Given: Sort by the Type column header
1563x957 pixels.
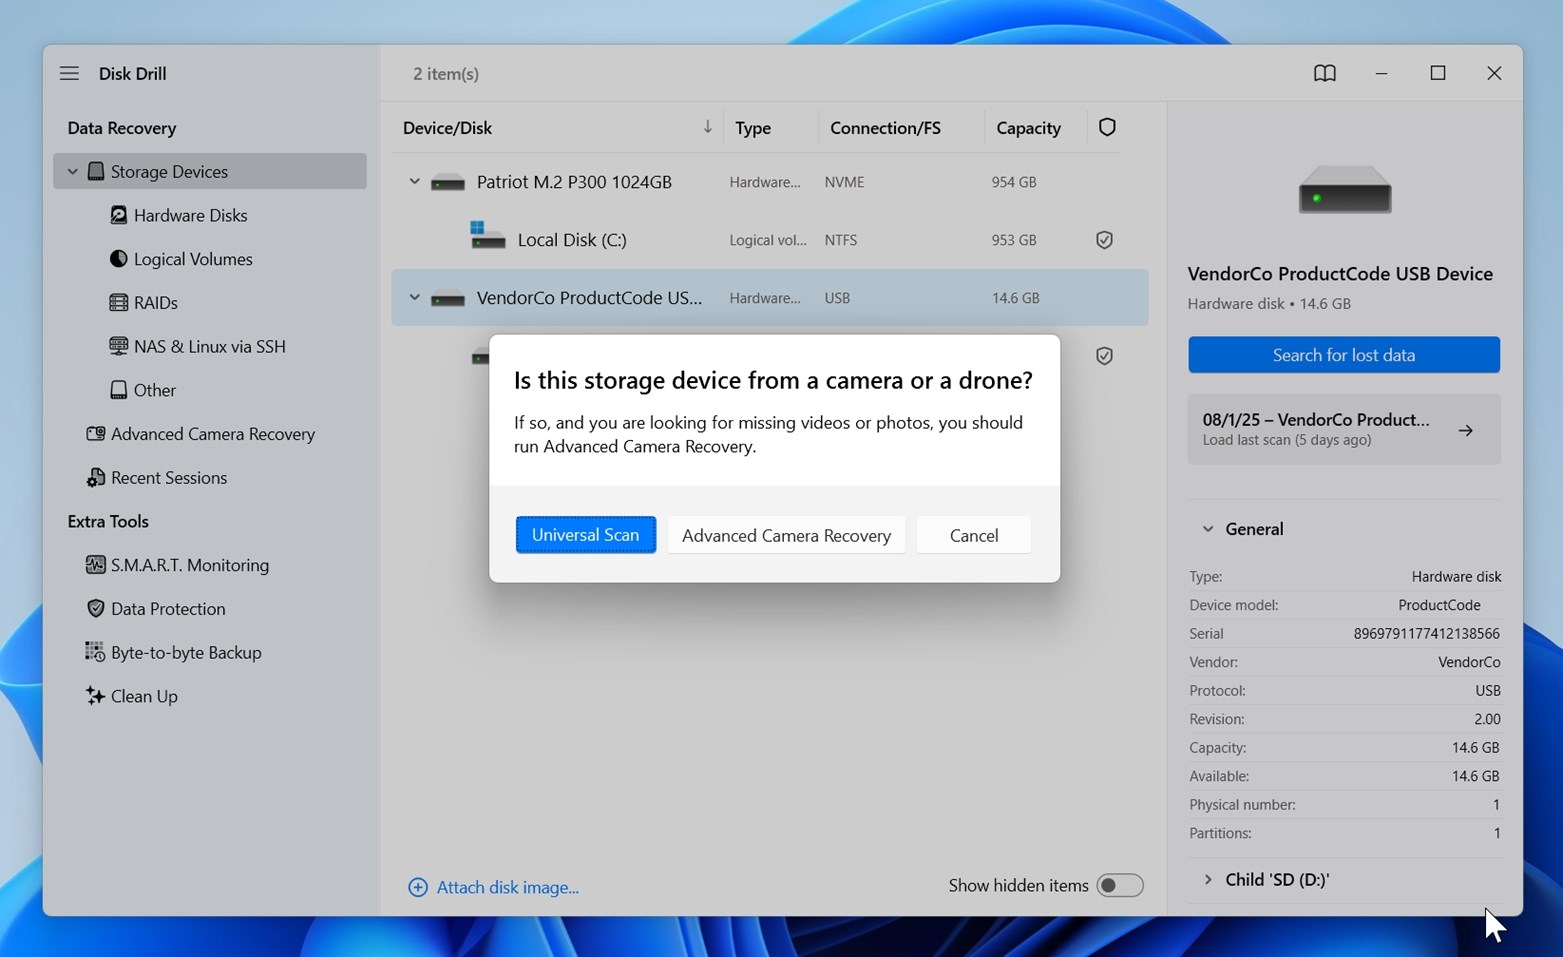Looking at the screenshot, I should pos(753,128).
